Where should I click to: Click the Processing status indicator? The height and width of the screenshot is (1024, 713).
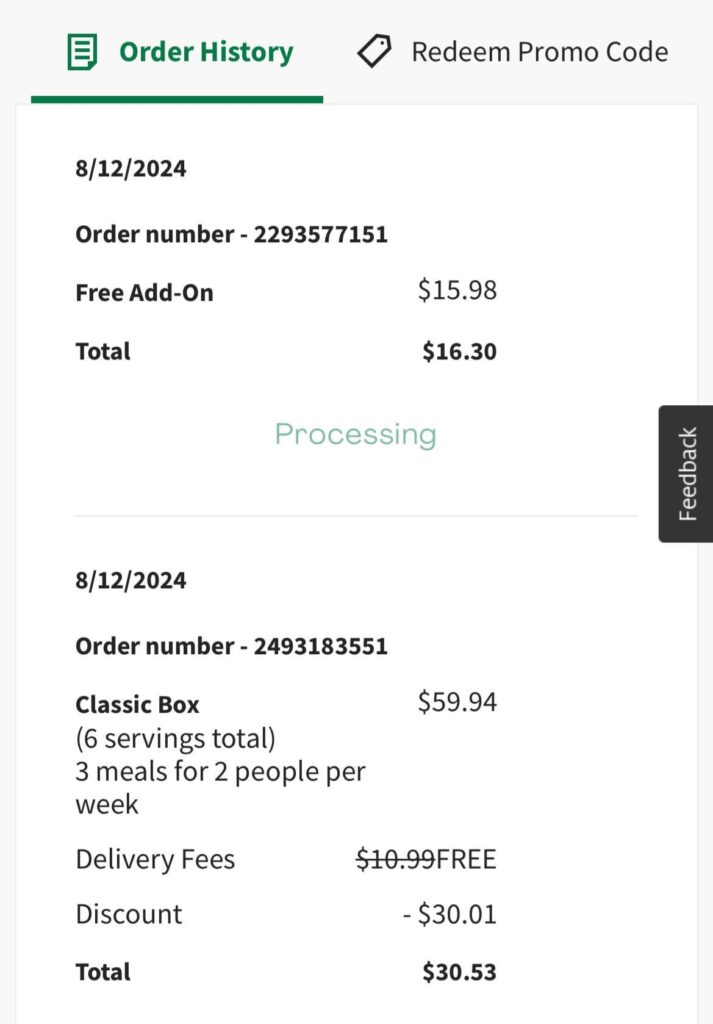(x=355, y=434)
